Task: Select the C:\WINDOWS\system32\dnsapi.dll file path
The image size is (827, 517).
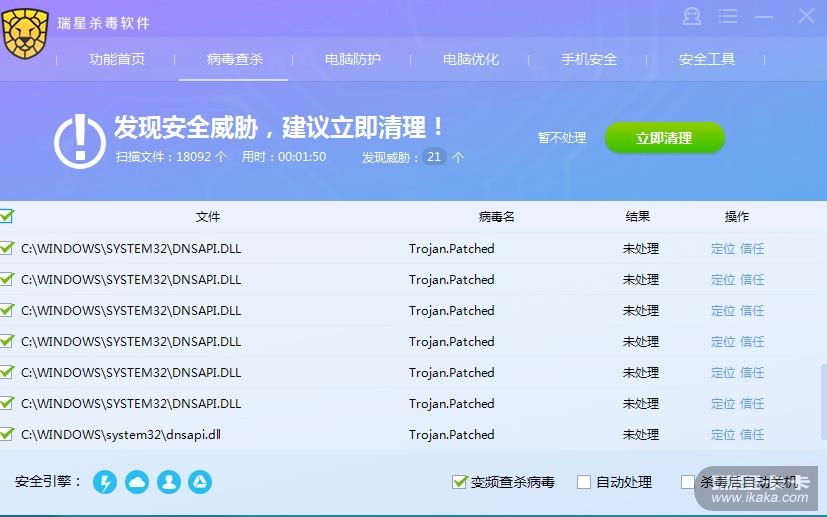Action: (121, 435)
